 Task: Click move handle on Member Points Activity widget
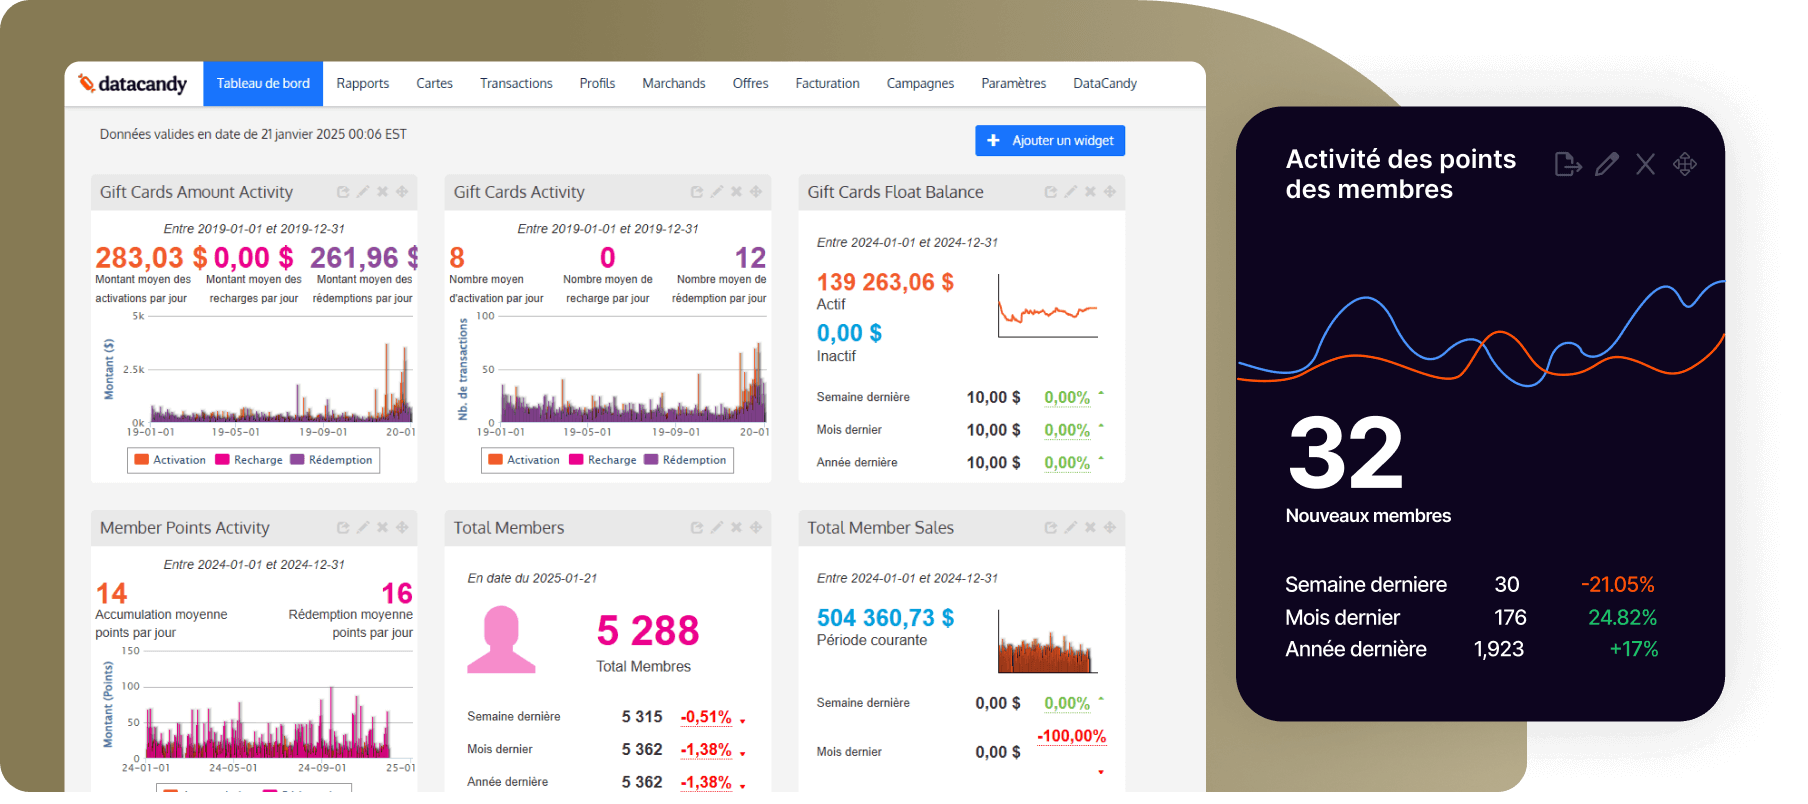(402, 528)
